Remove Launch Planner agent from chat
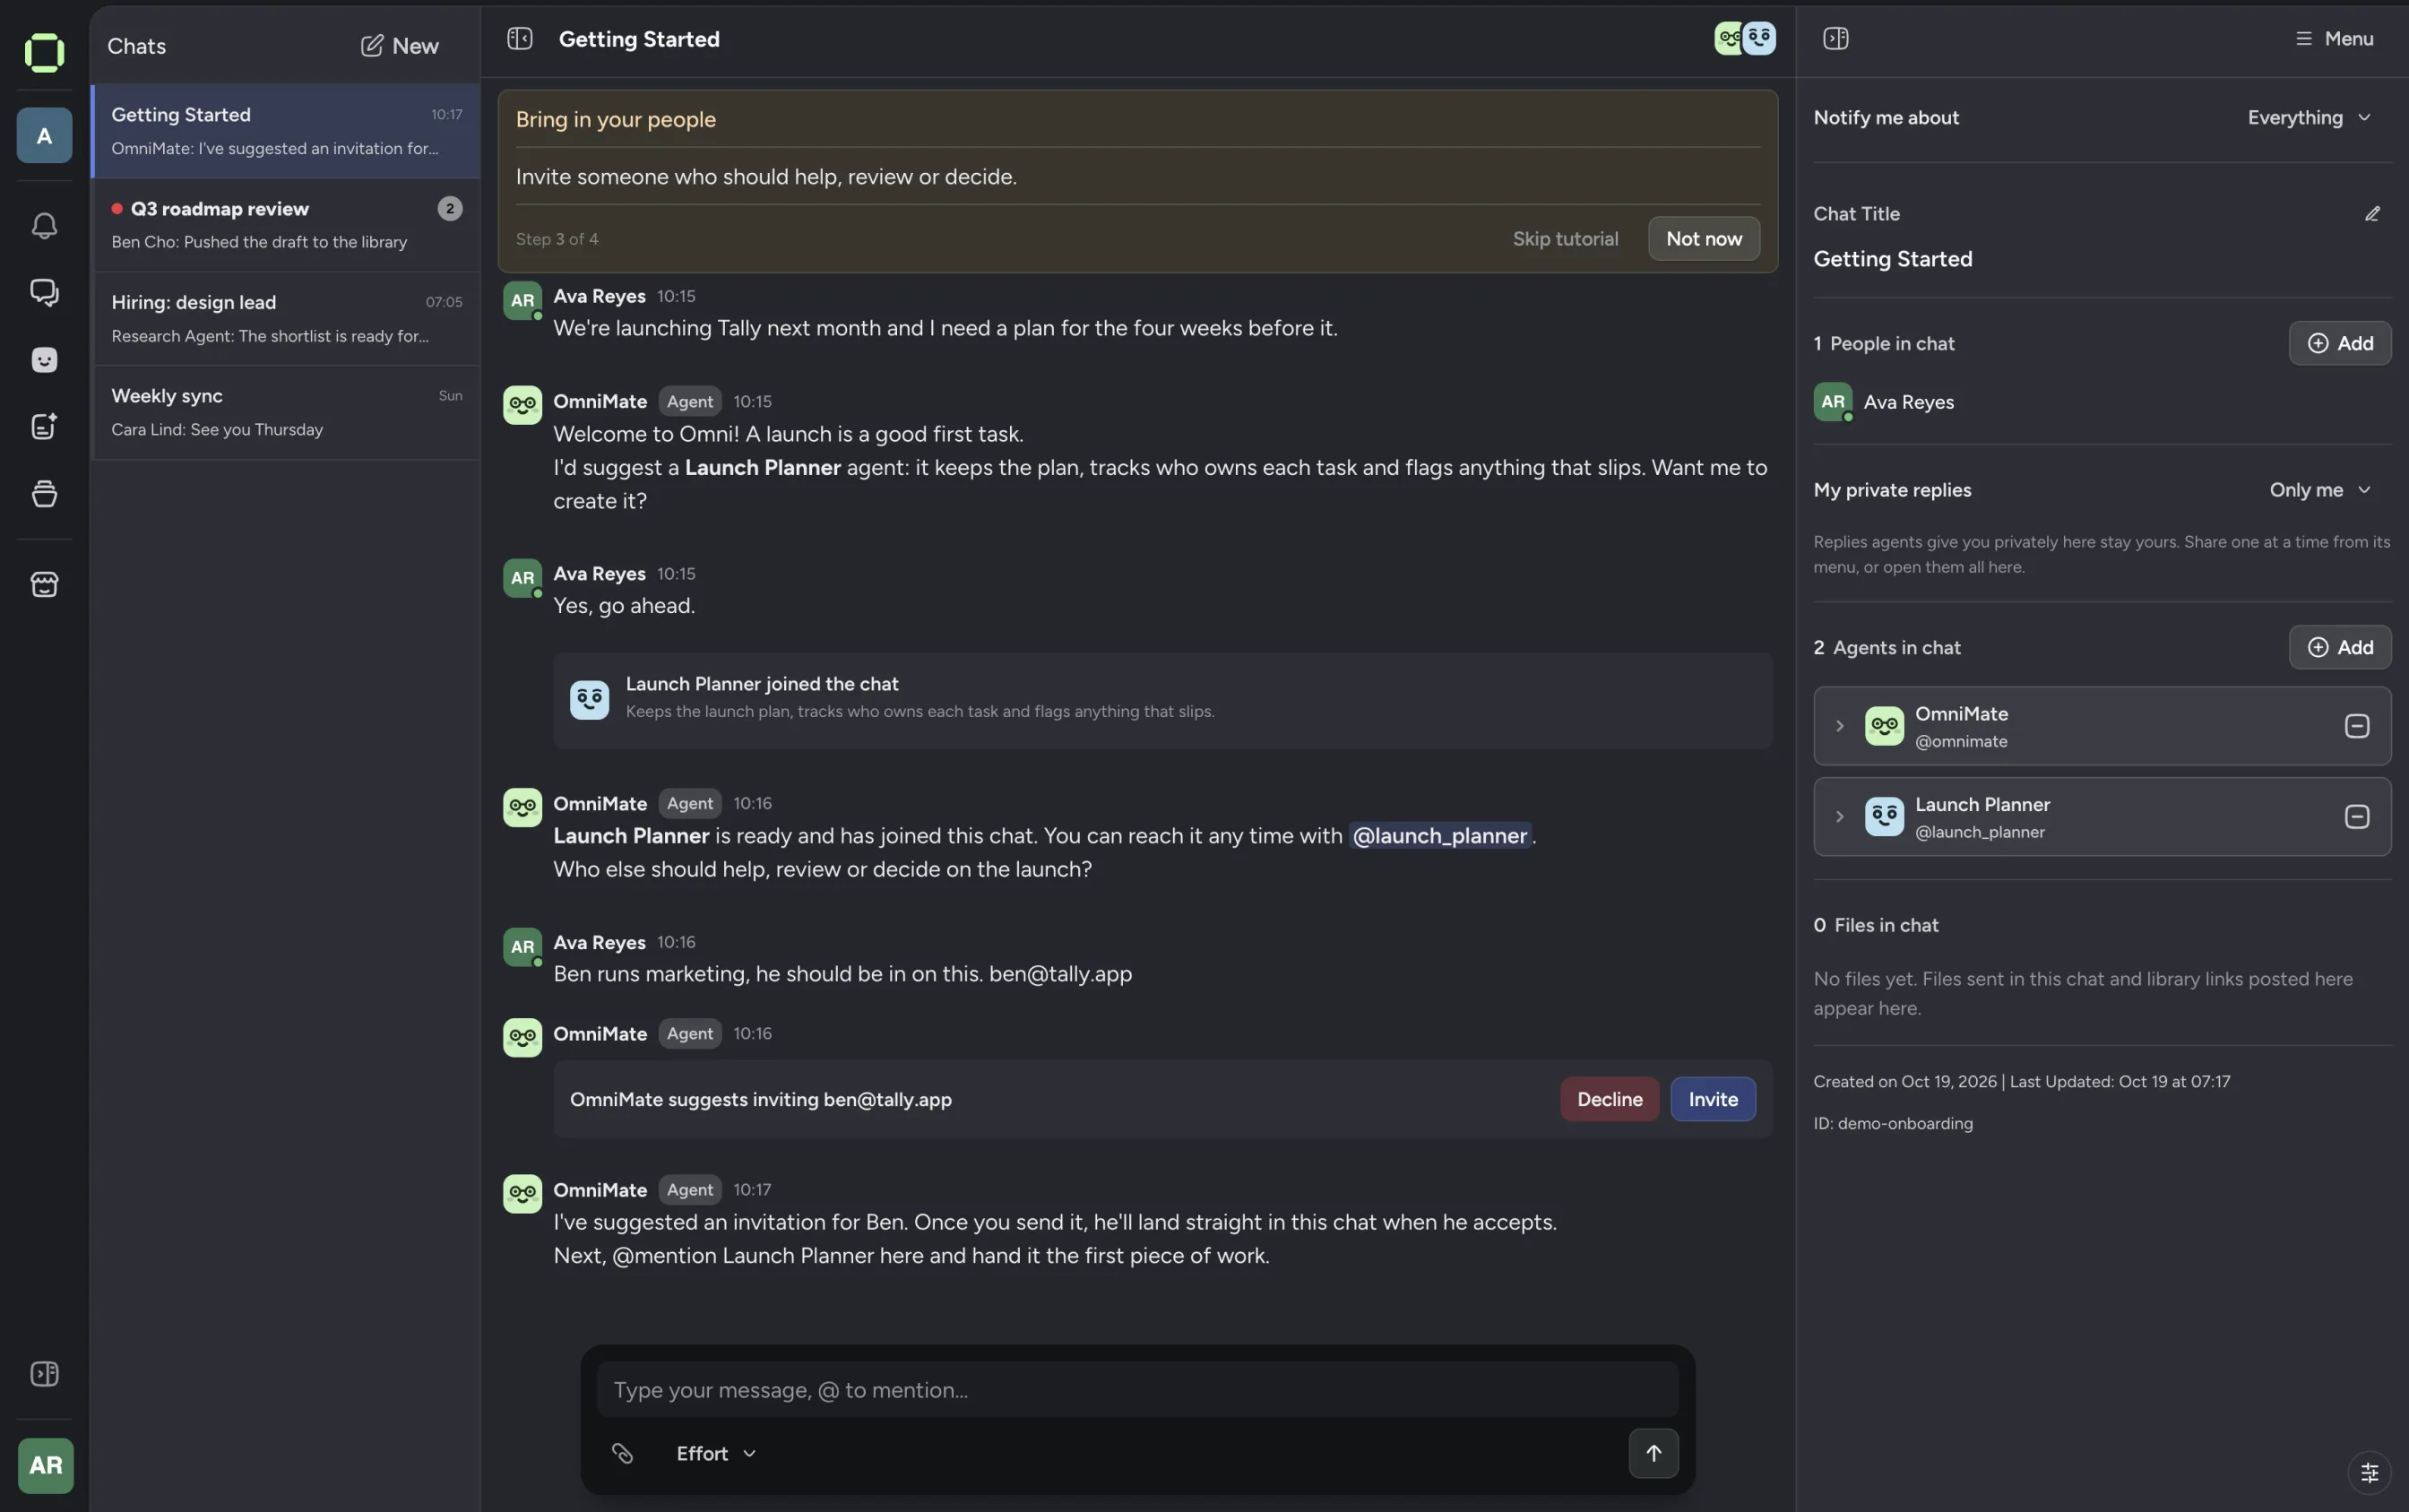 tap(2356, 816)
